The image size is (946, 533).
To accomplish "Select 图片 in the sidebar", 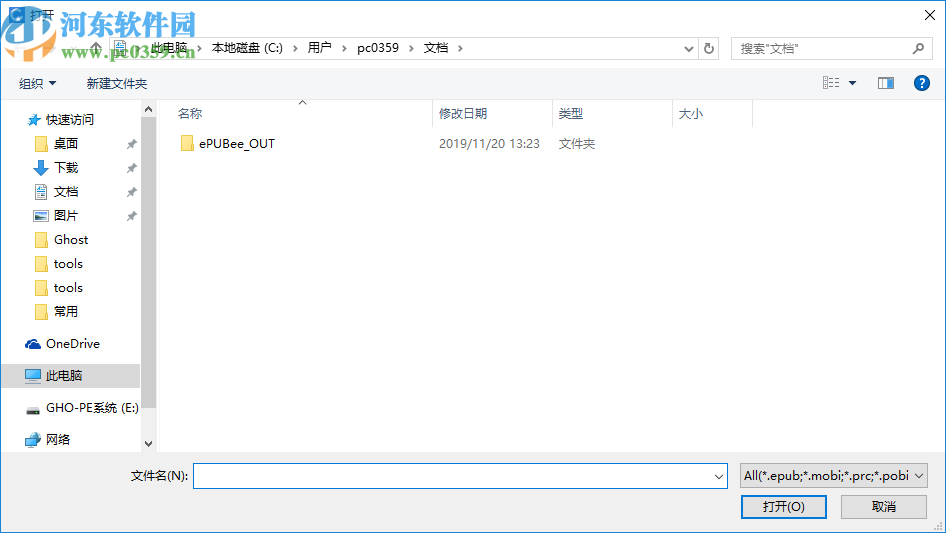I will pyautogui.click(x=66, y=215).
